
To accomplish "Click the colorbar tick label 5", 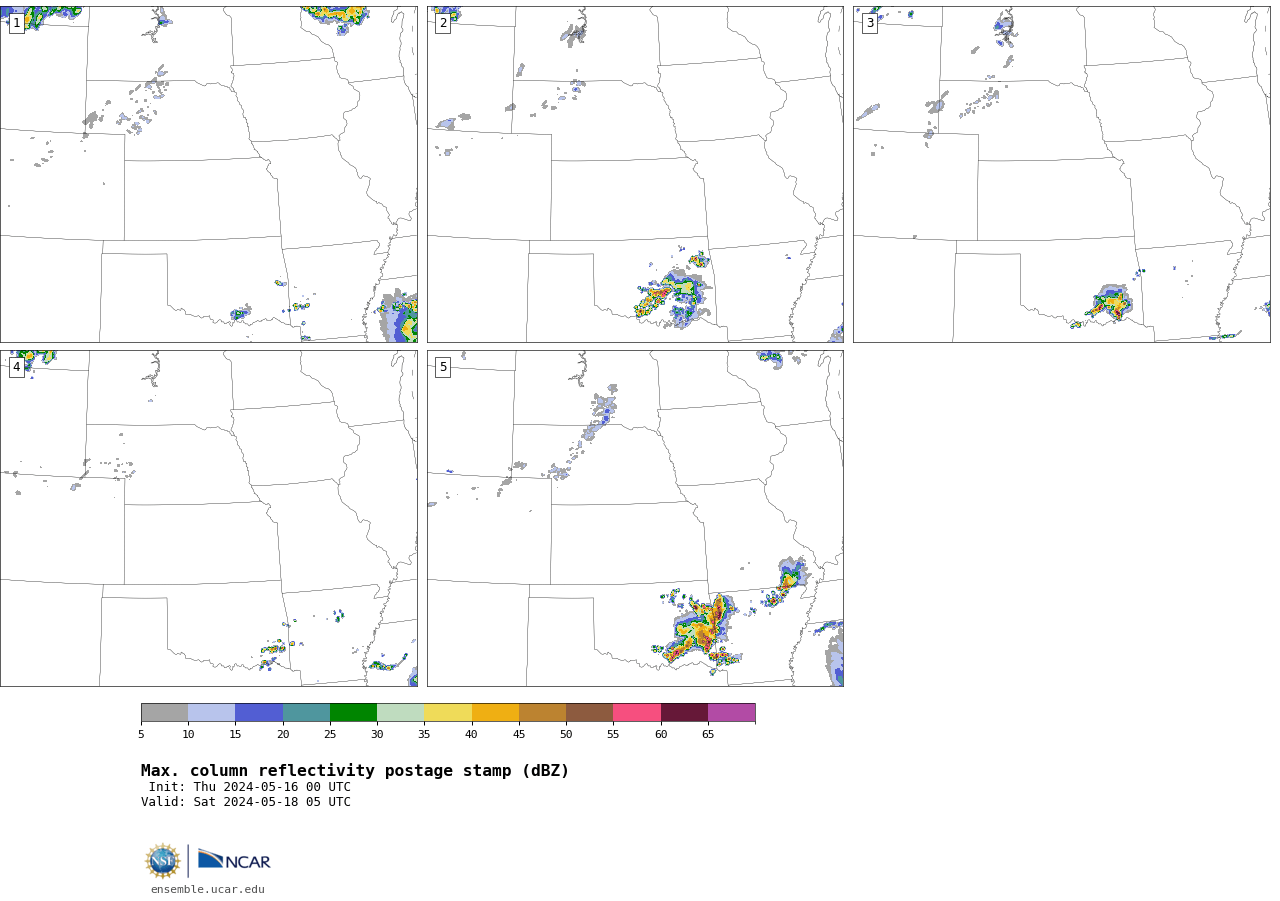I will [x=141, y=735].
